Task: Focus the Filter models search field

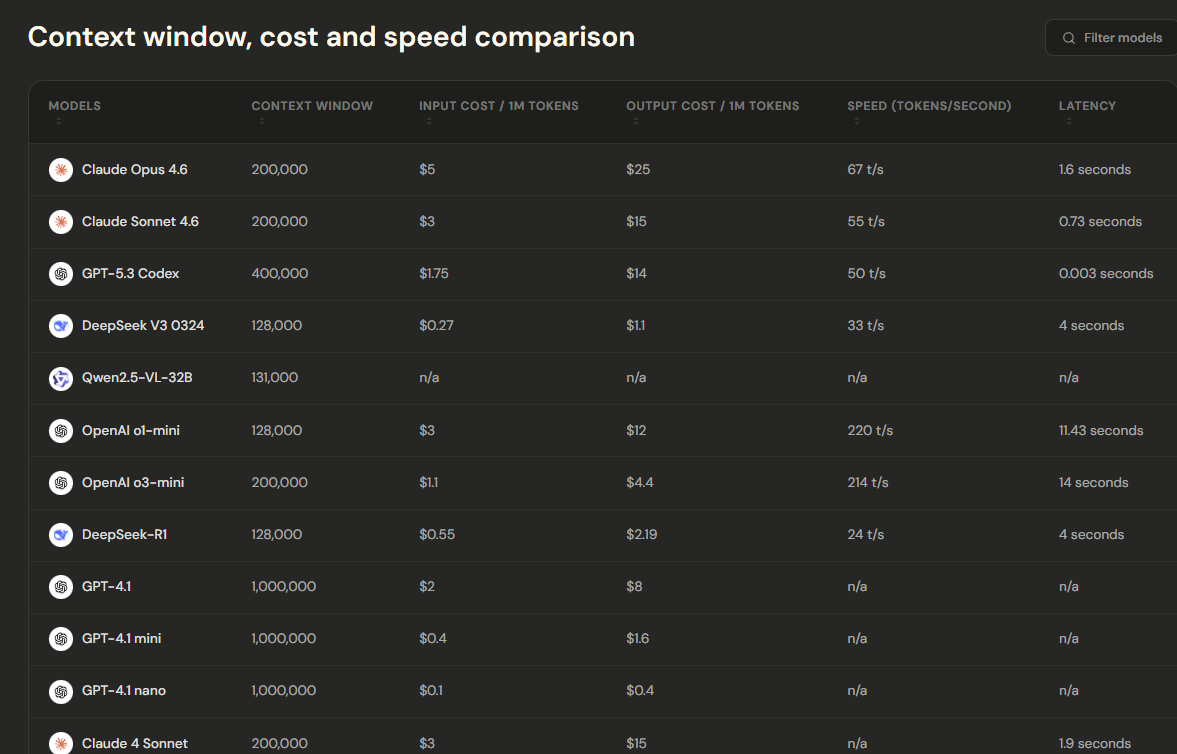Action: click(1111, 38)
